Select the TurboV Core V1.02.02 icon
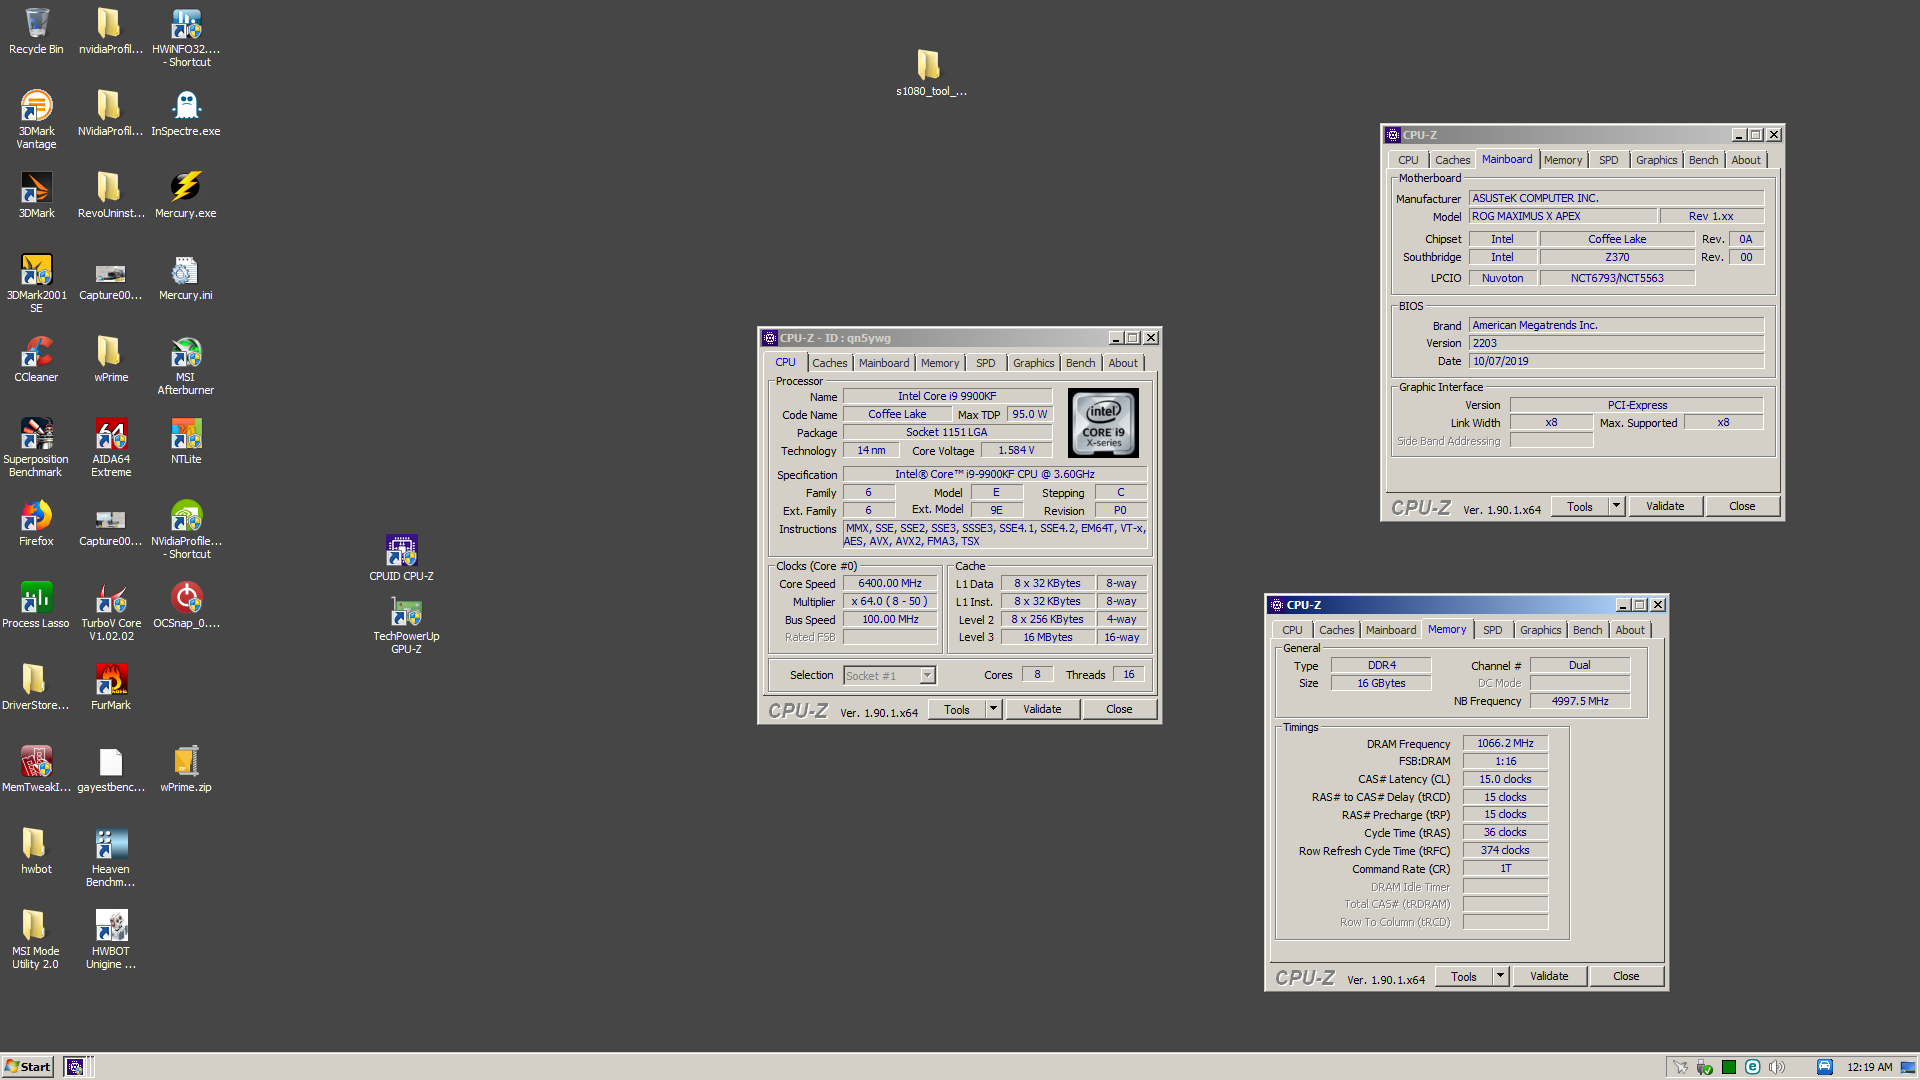 point(111,598)
